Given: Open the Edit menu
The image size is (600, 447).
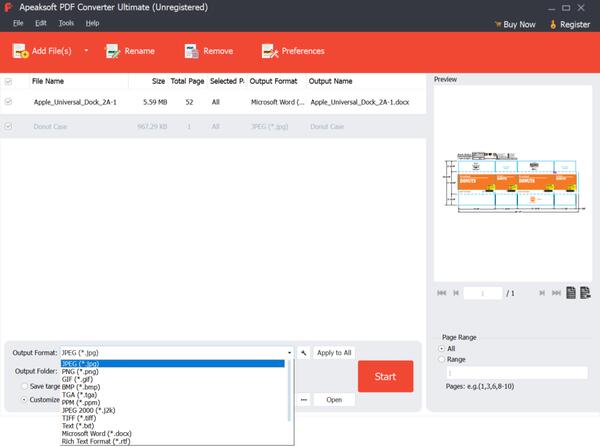Looking at the screenshot, I should (41, 22).
